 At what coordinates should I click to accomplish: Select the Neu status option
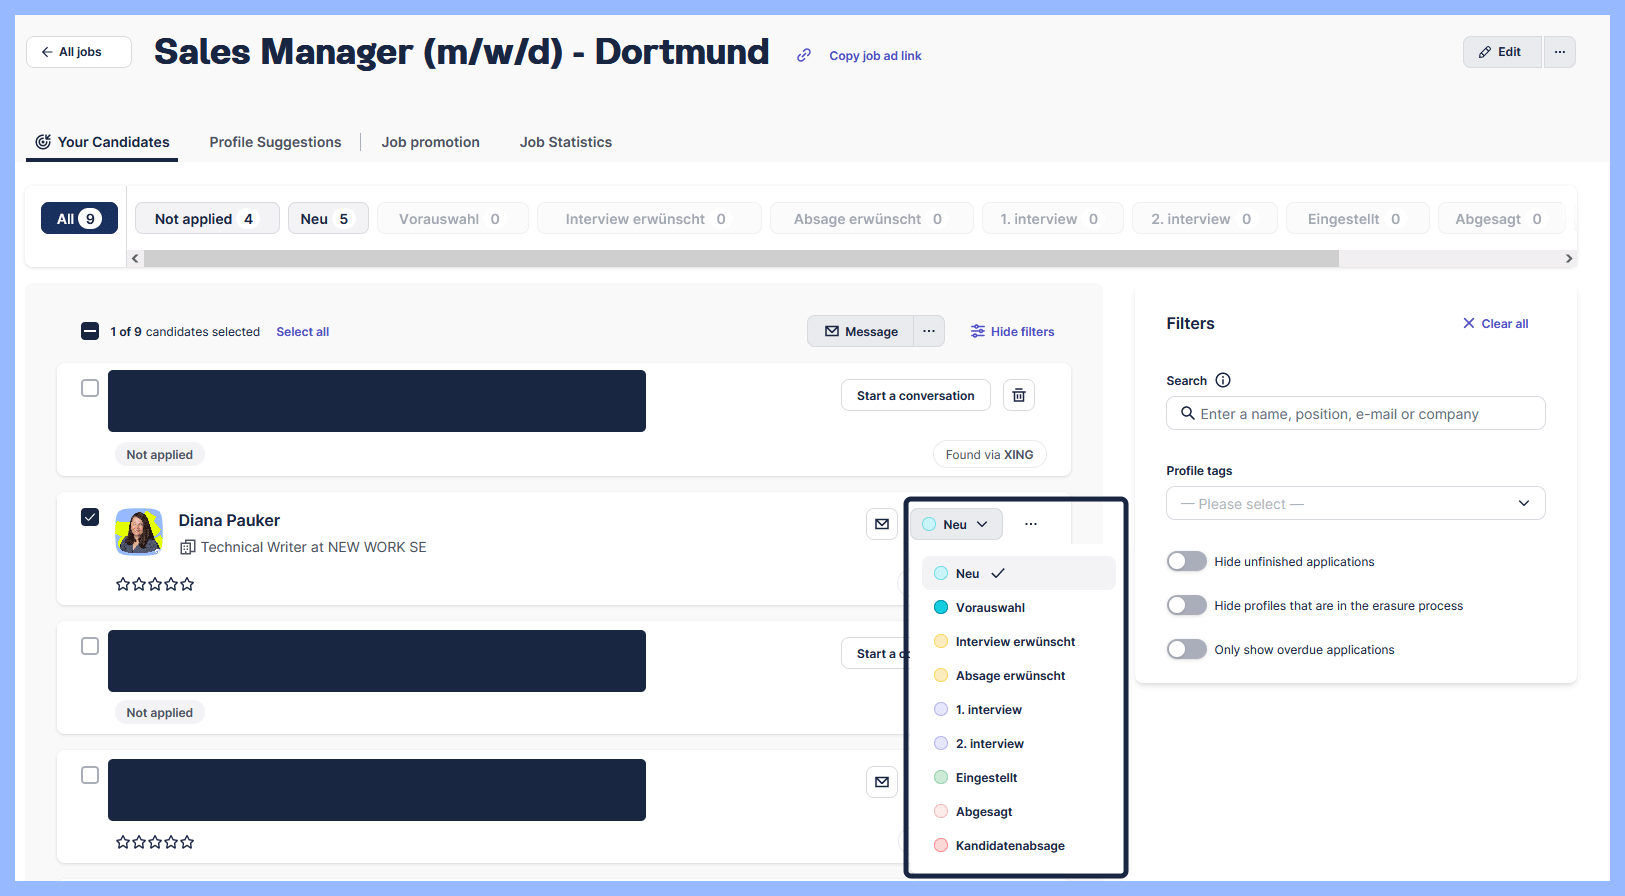[1018, 573]
